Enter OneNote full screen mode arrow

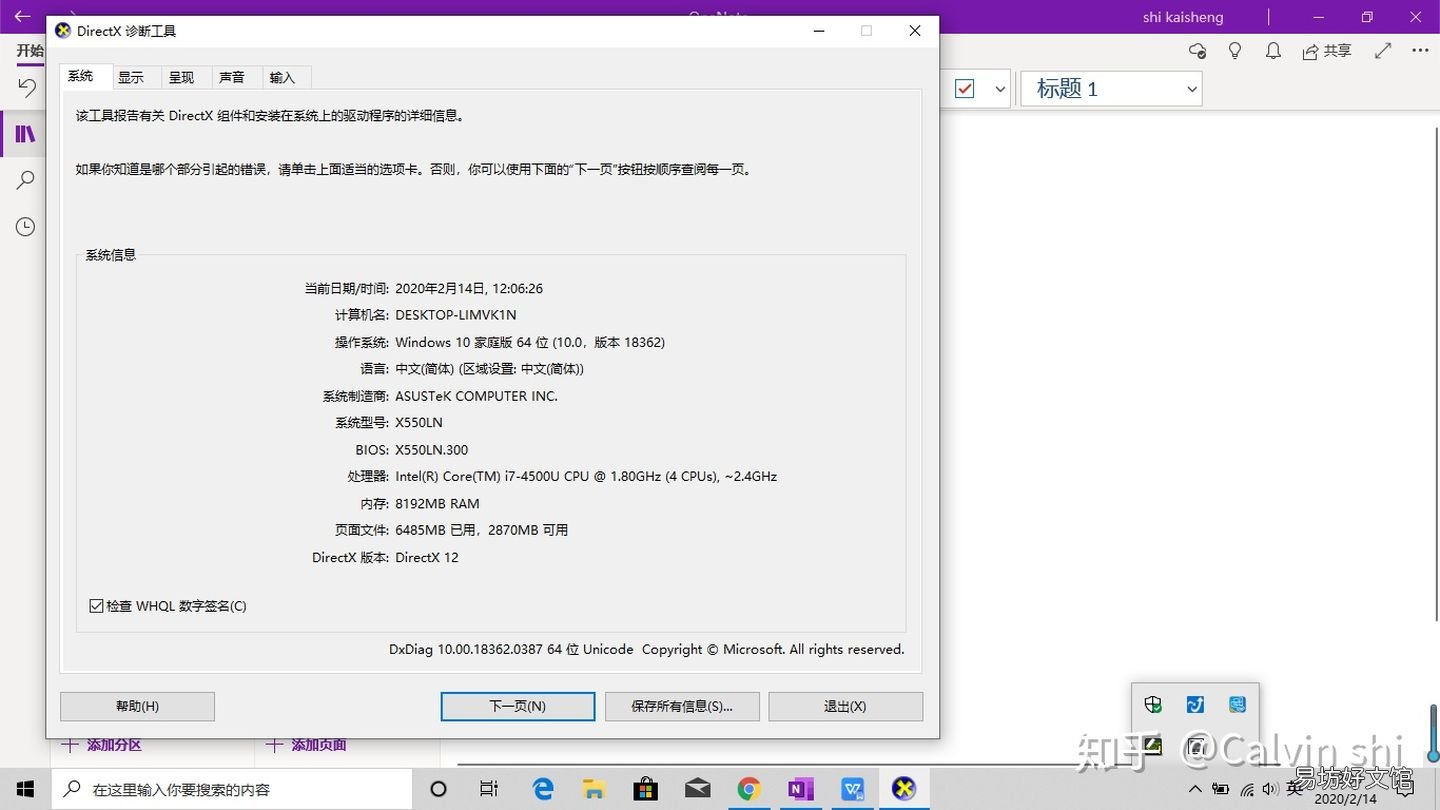[1383, 51]
